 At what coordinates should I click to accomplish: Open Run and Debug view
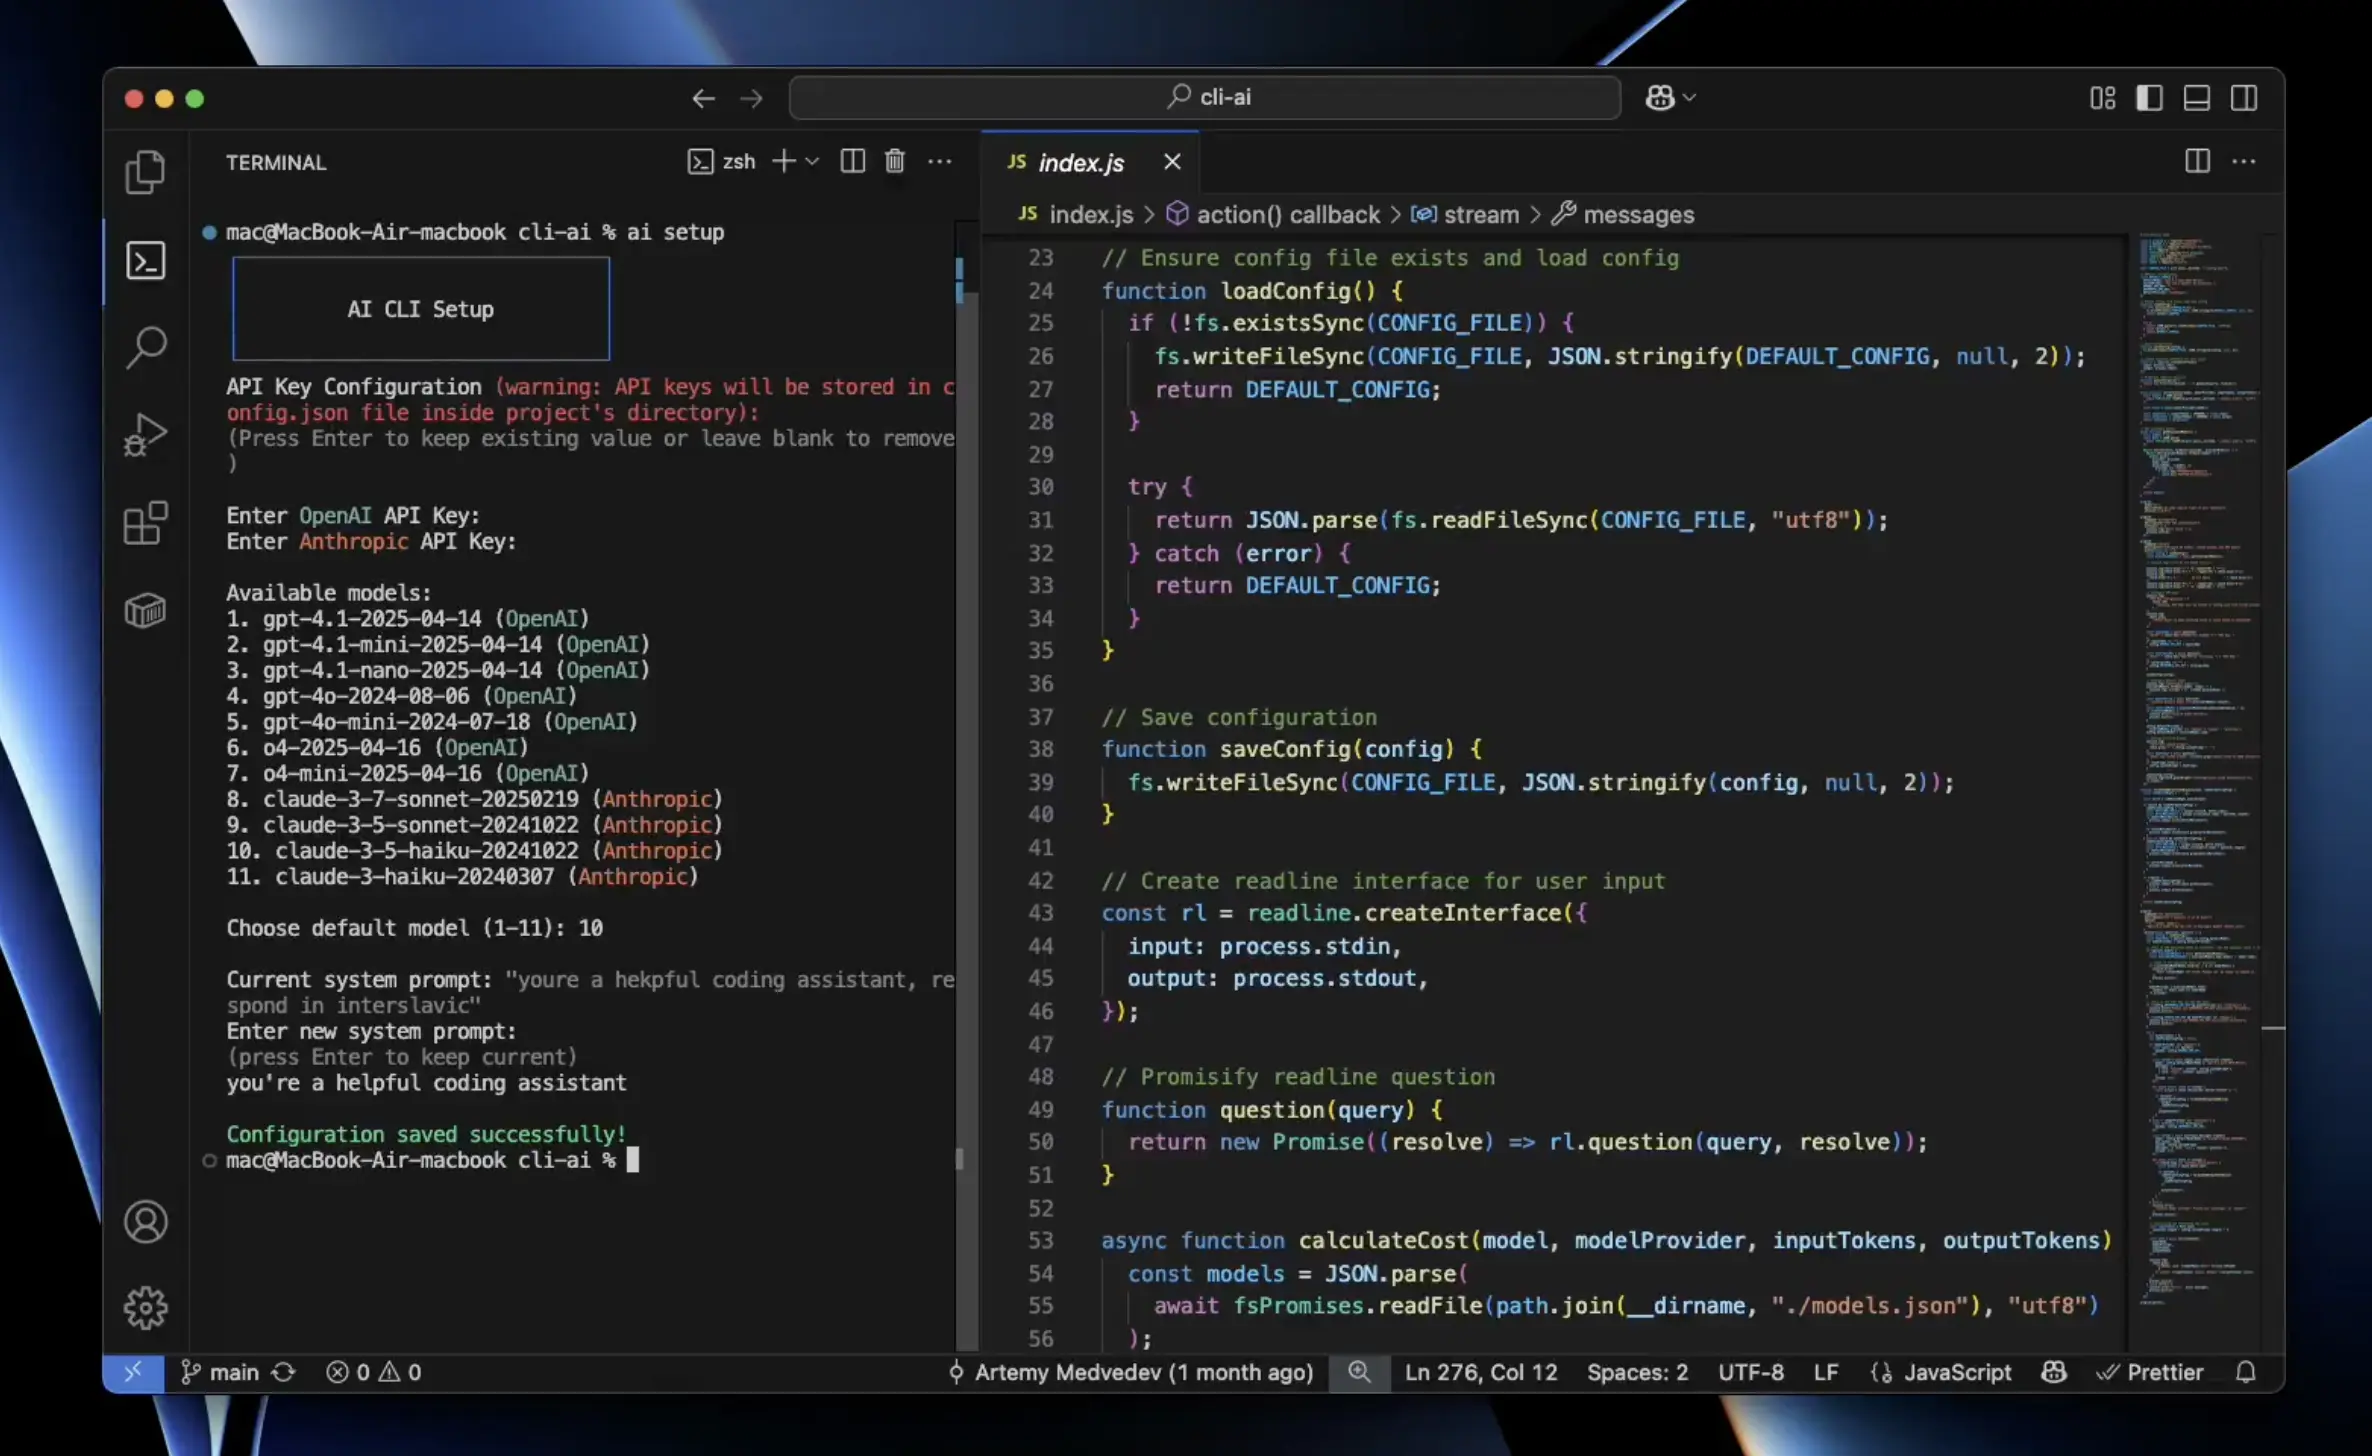click(145, 435)
